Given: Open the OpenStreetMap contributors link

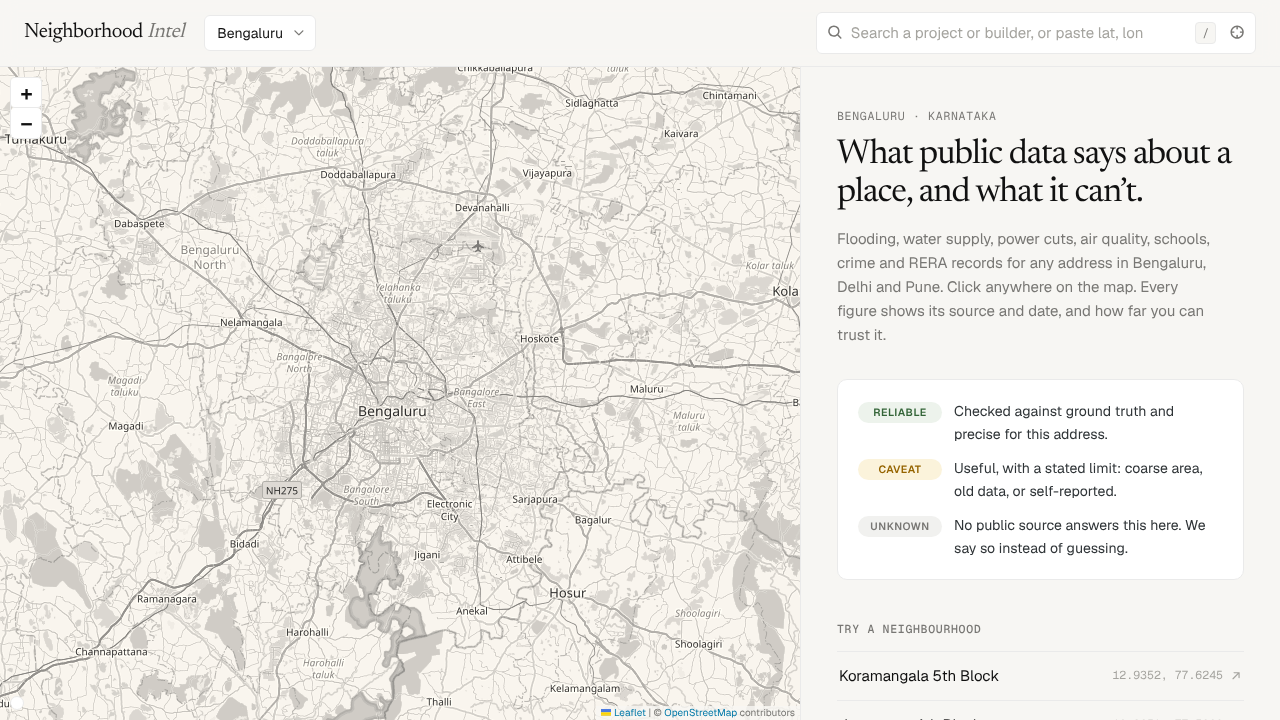Looking at the screenshot, I should click(x=700, y=713).
